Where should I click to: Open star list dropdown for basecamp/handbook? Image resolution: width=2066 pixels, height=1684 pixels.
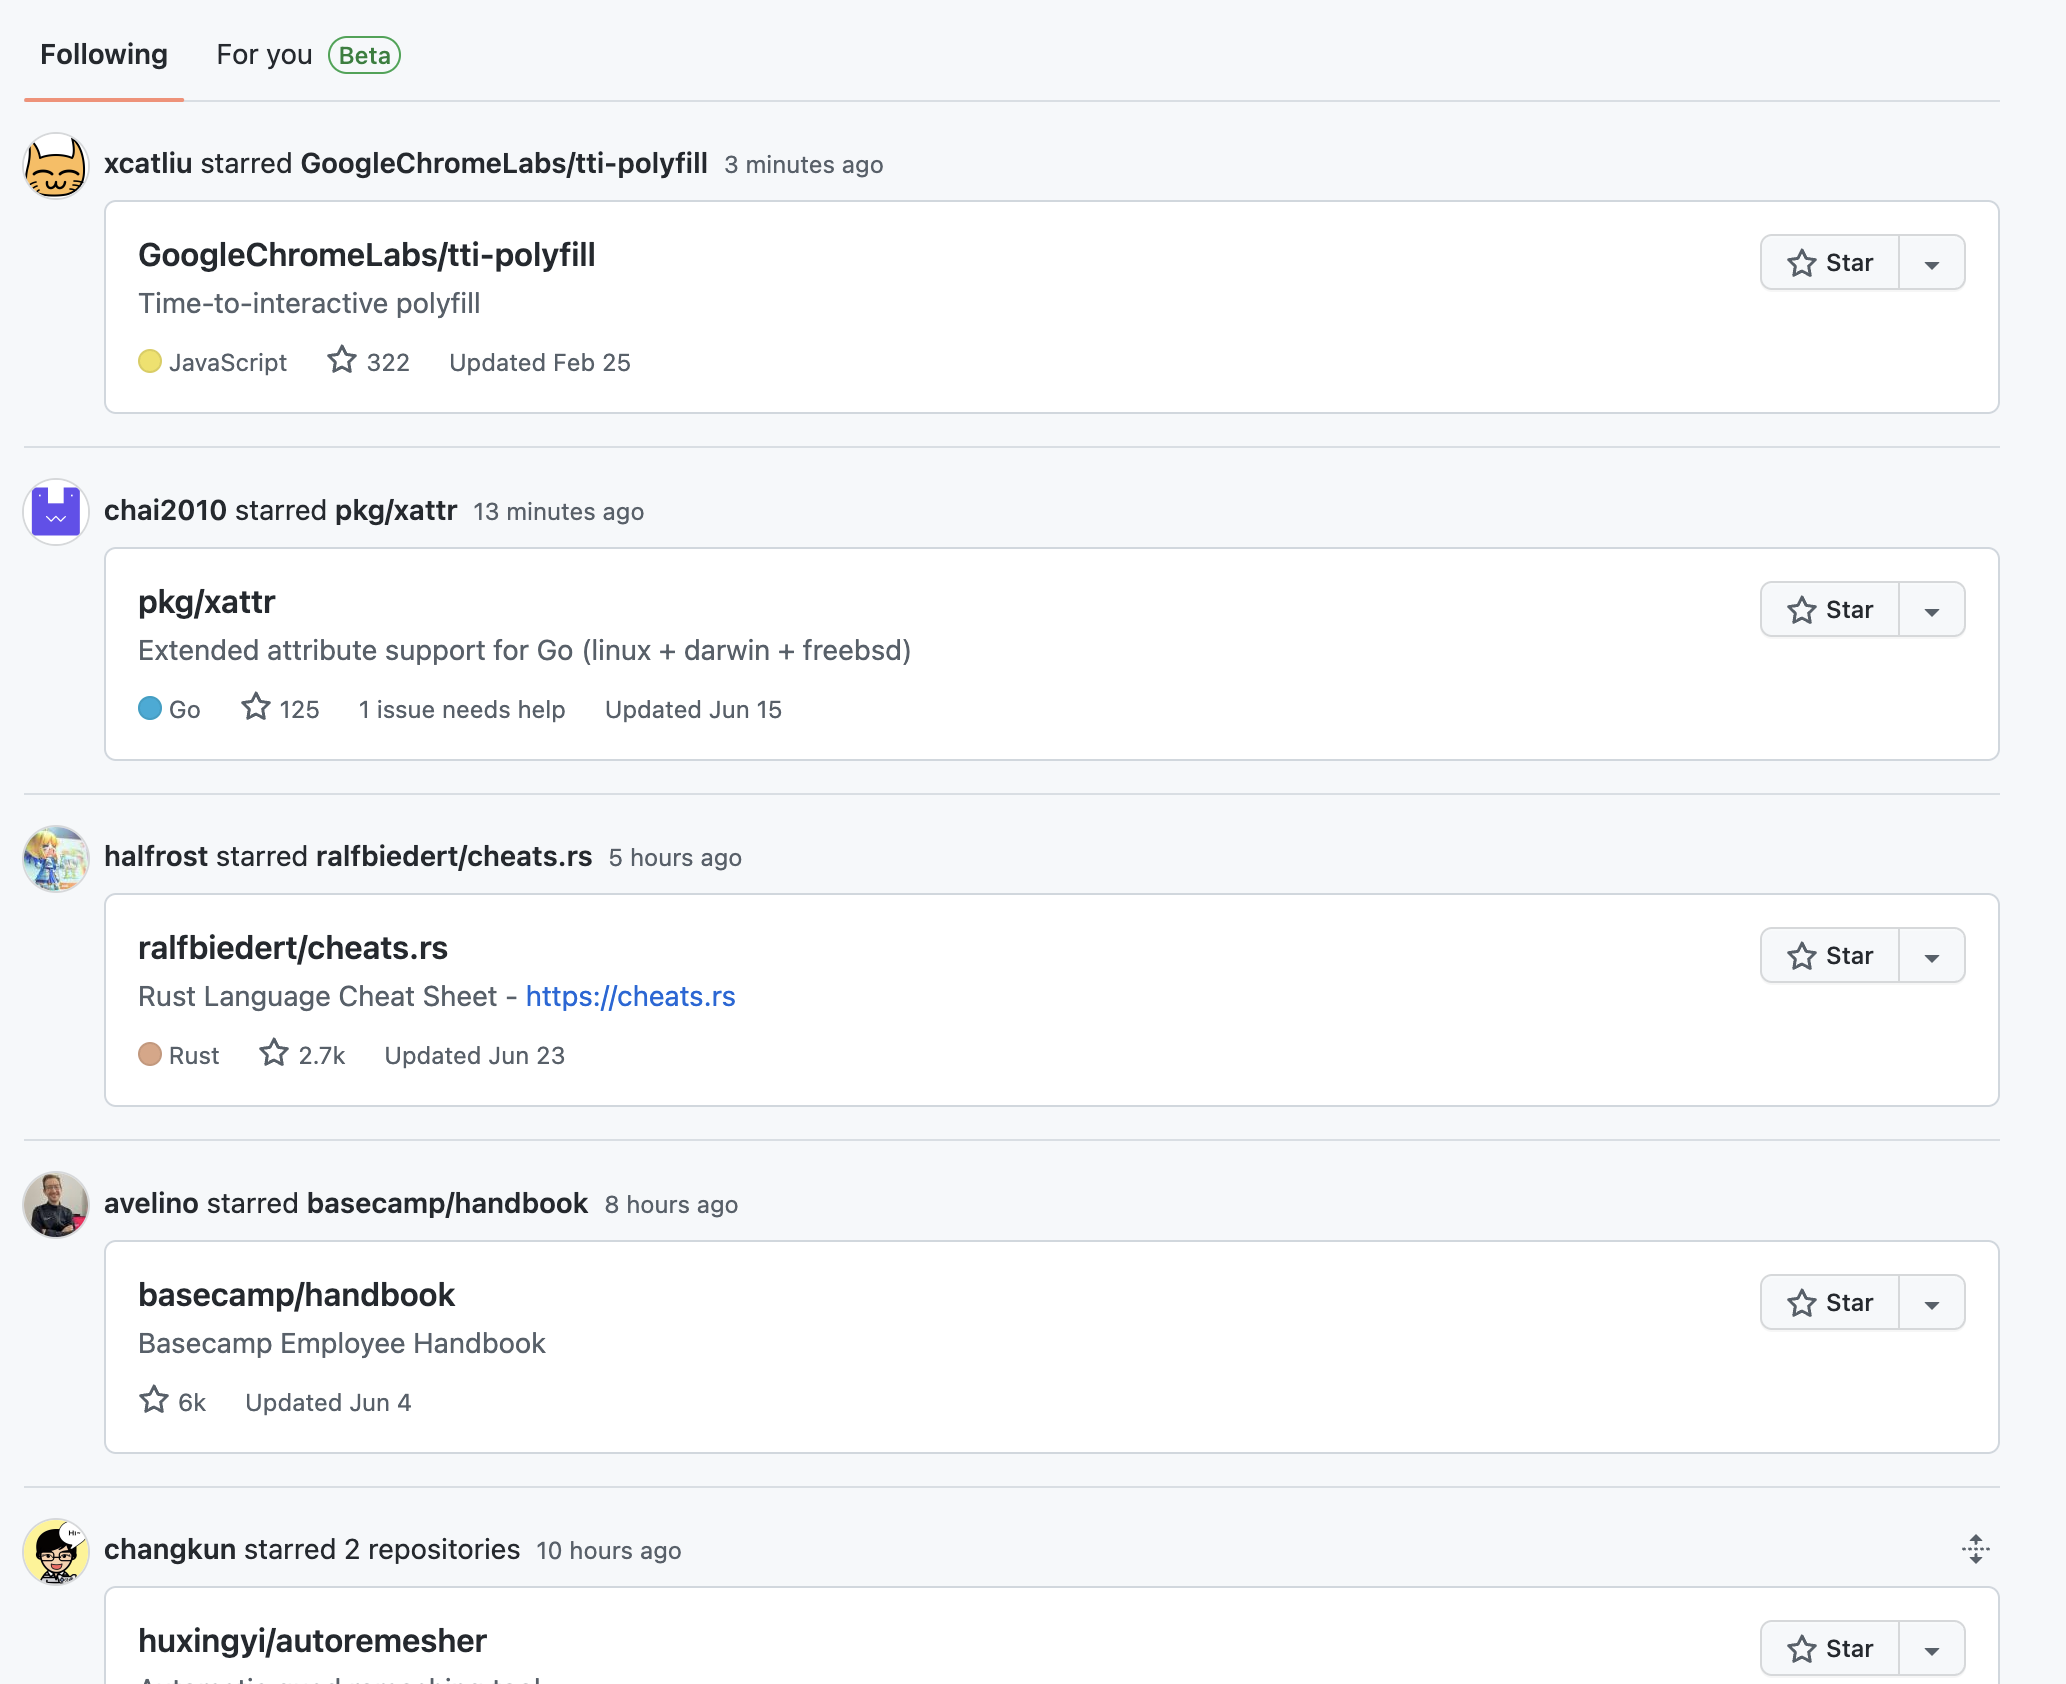1932,1304
